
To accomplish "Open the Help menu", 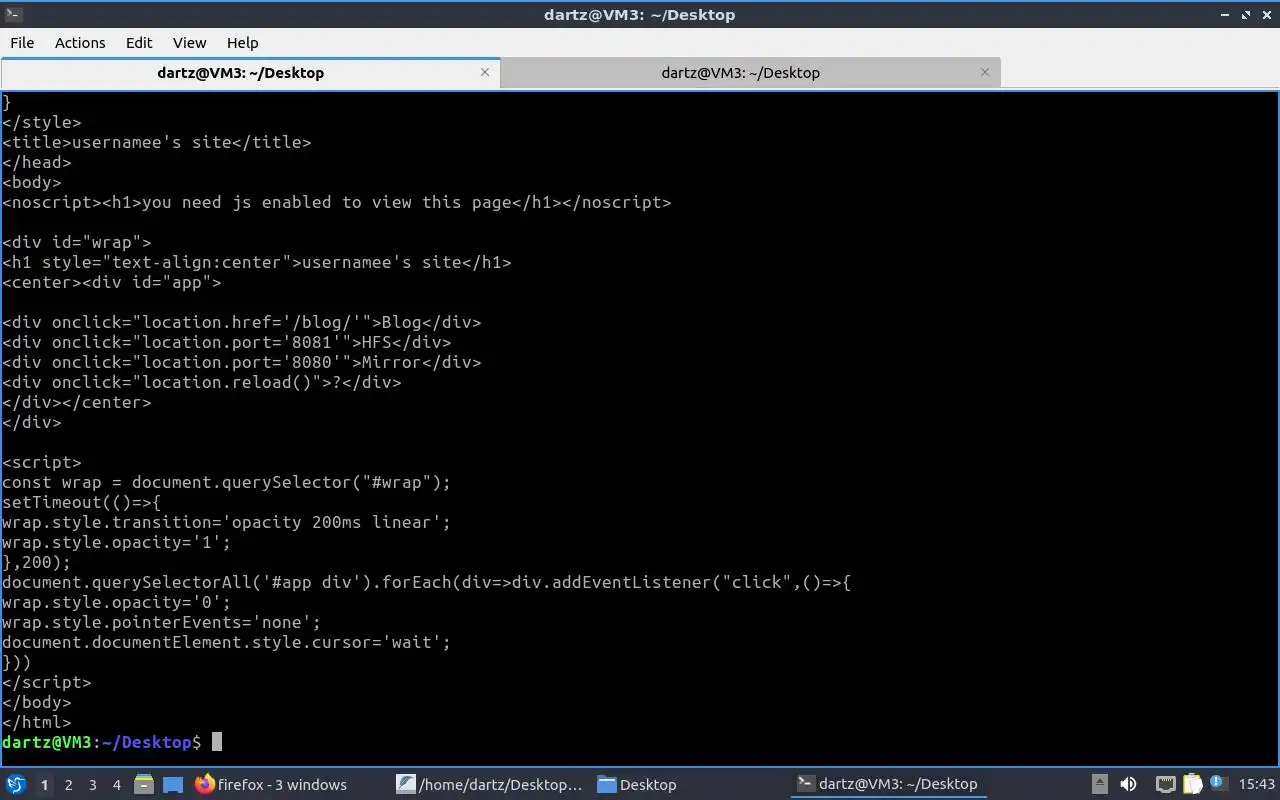I will coord(242,43).
